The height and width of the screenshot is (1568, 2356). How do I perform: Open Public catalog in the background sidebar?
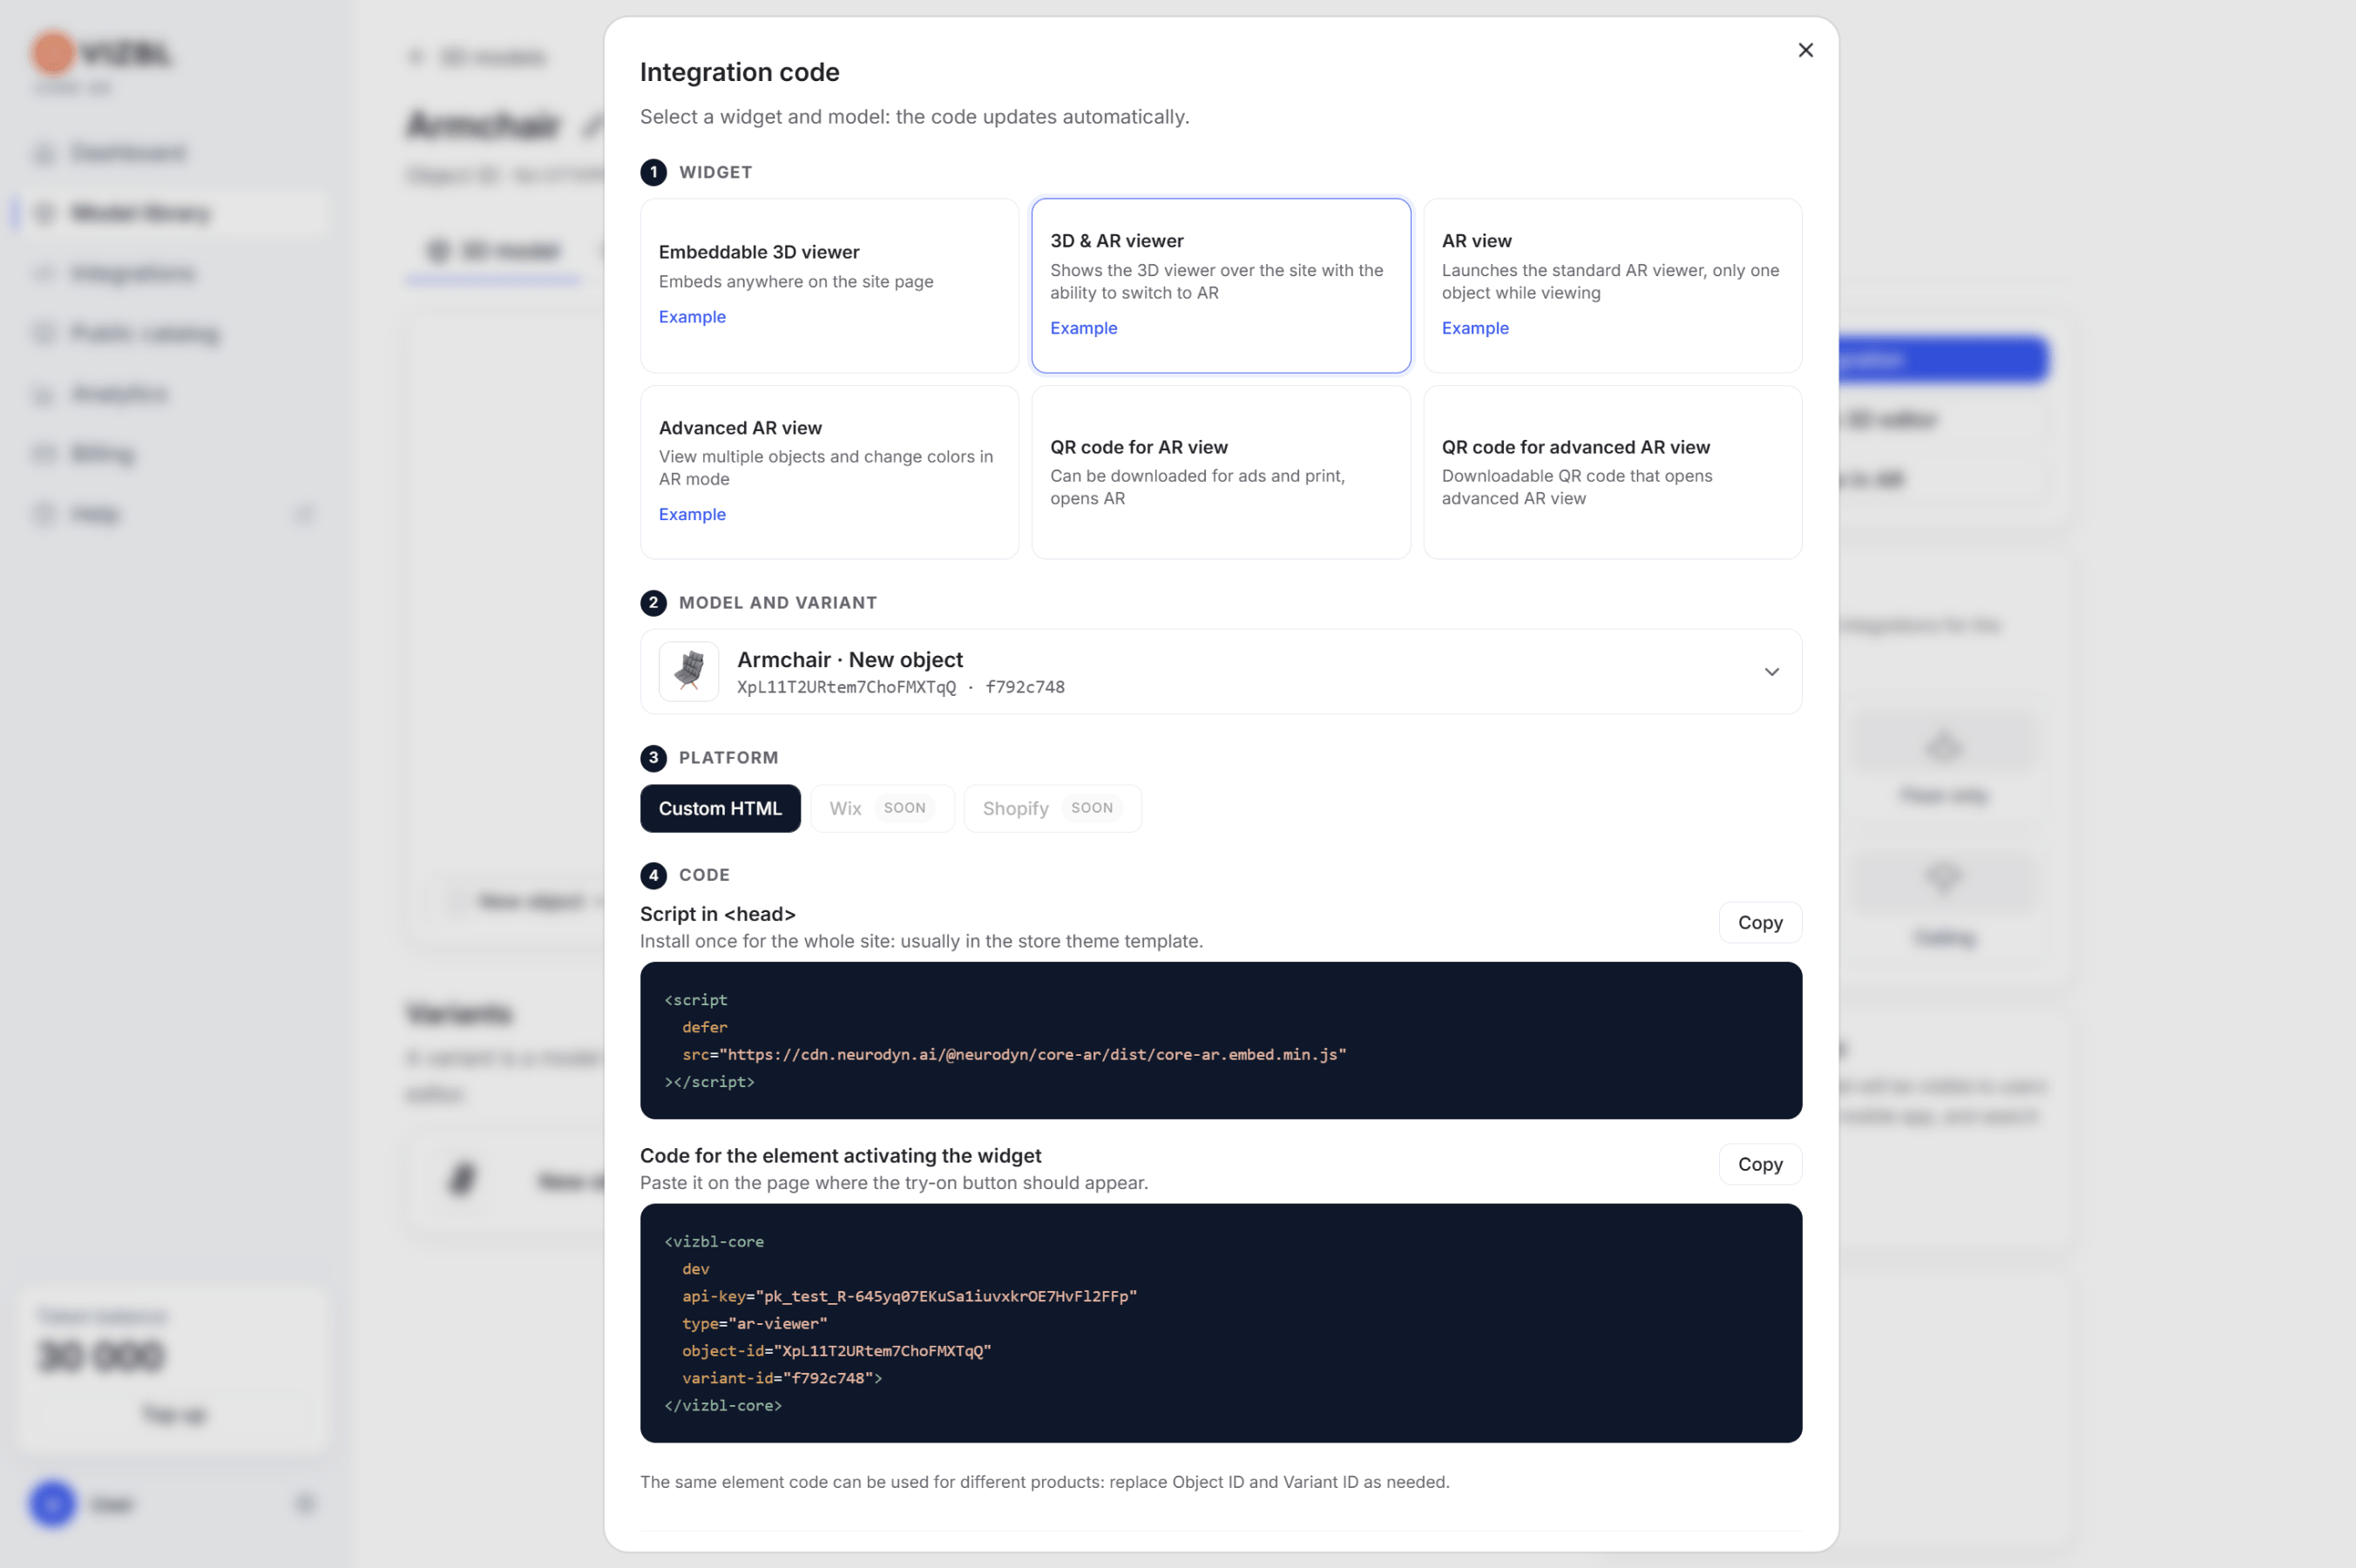[x=145, y=334]
